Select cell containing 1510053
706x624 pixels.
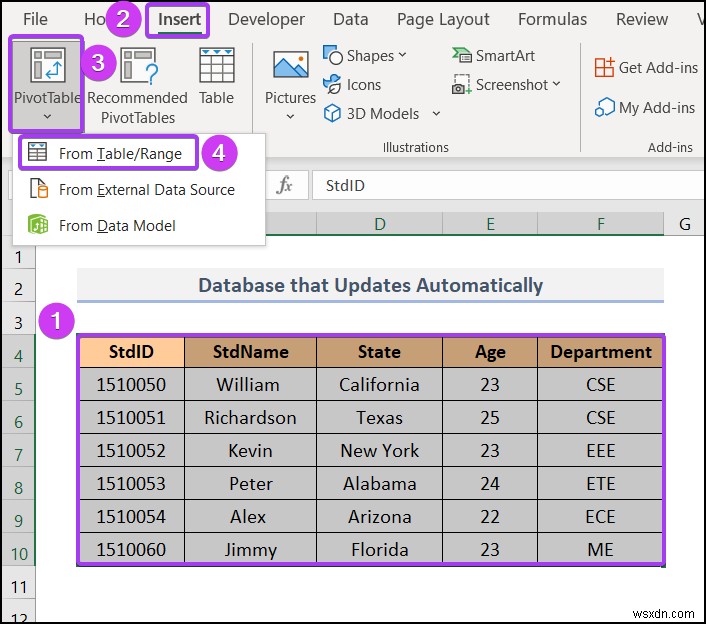click(x=131, y=484)
